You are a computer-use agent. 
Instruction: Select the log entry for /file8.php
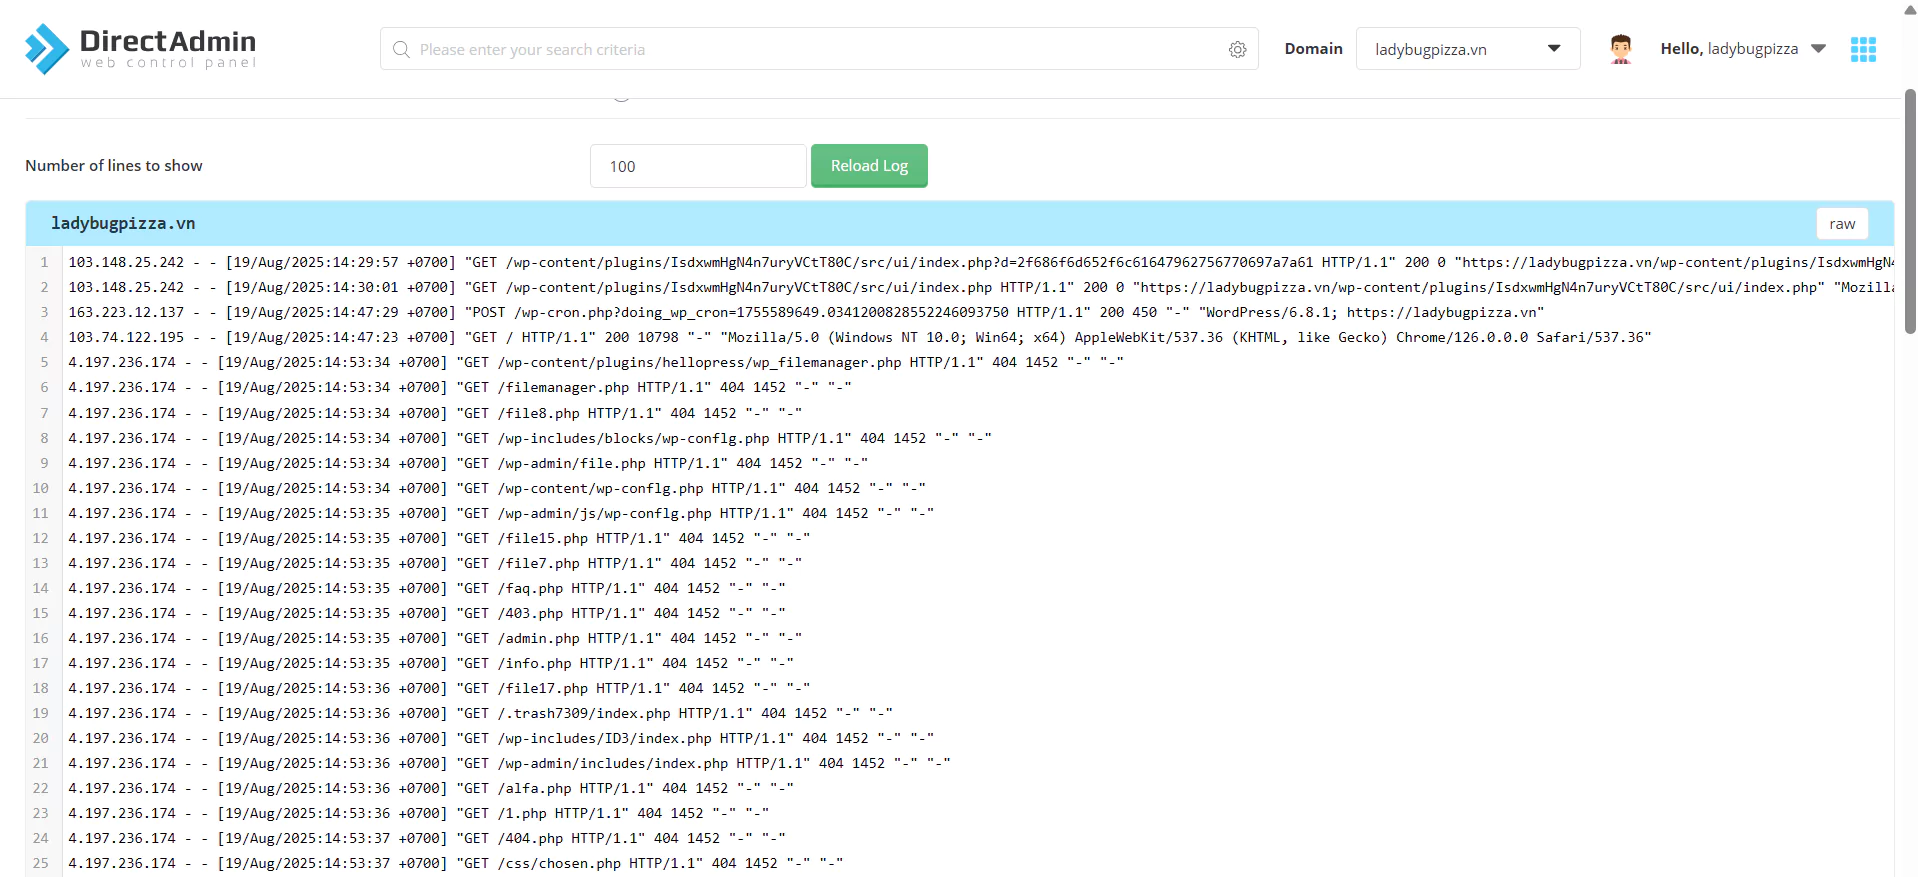coord(435,413)
